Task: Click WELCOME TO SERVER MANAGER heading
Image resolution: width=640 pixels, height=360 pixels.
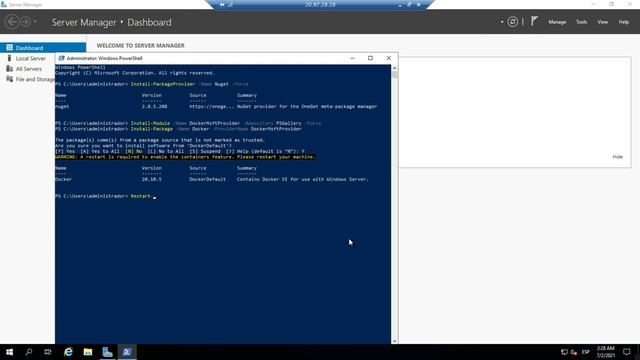Action: [140, 45]
